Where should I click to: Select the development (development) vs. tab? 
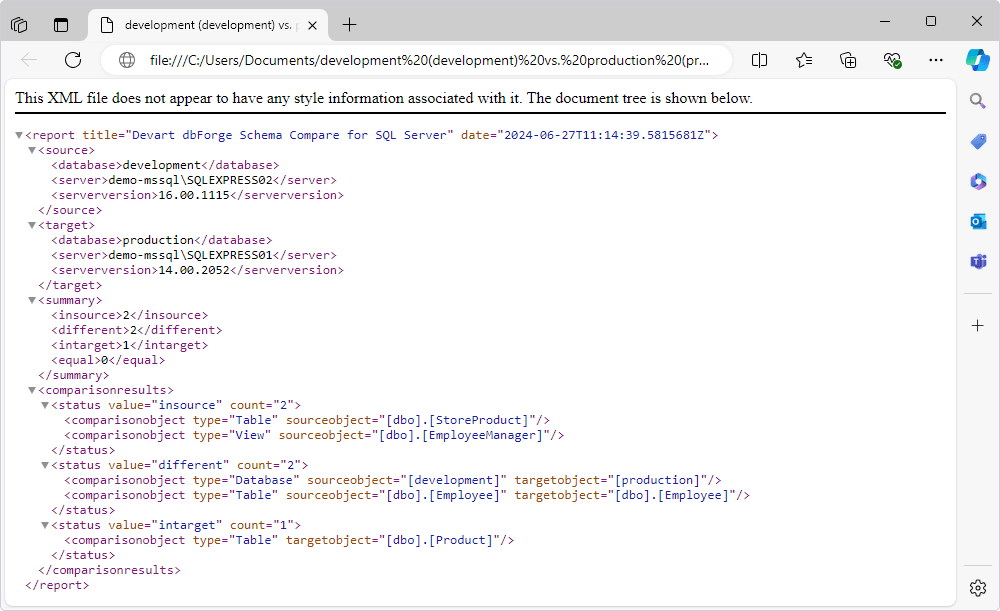coord(208,25)
